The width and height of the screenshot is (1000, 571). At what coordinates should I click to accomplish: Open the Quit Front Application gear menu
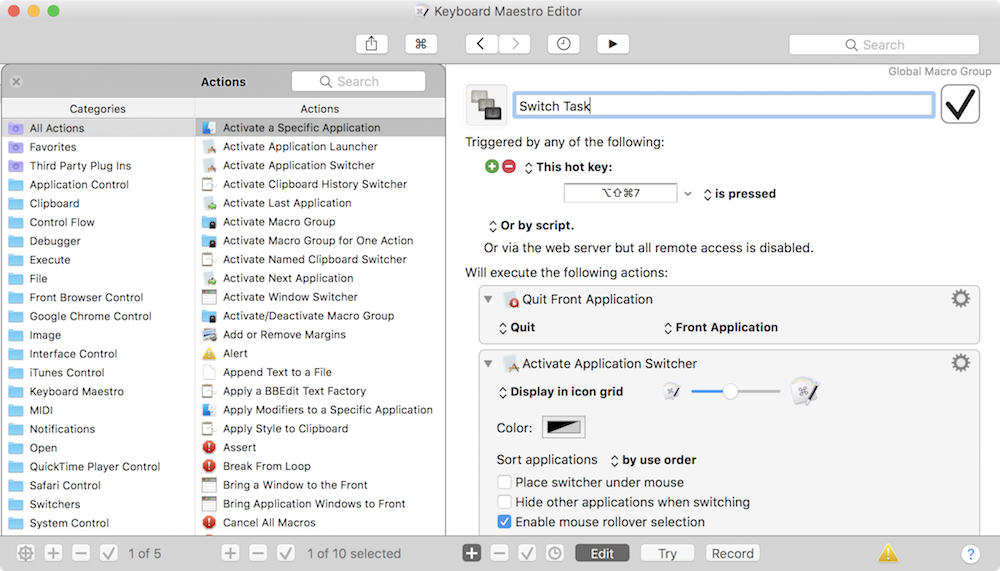[x=960, y=299]
